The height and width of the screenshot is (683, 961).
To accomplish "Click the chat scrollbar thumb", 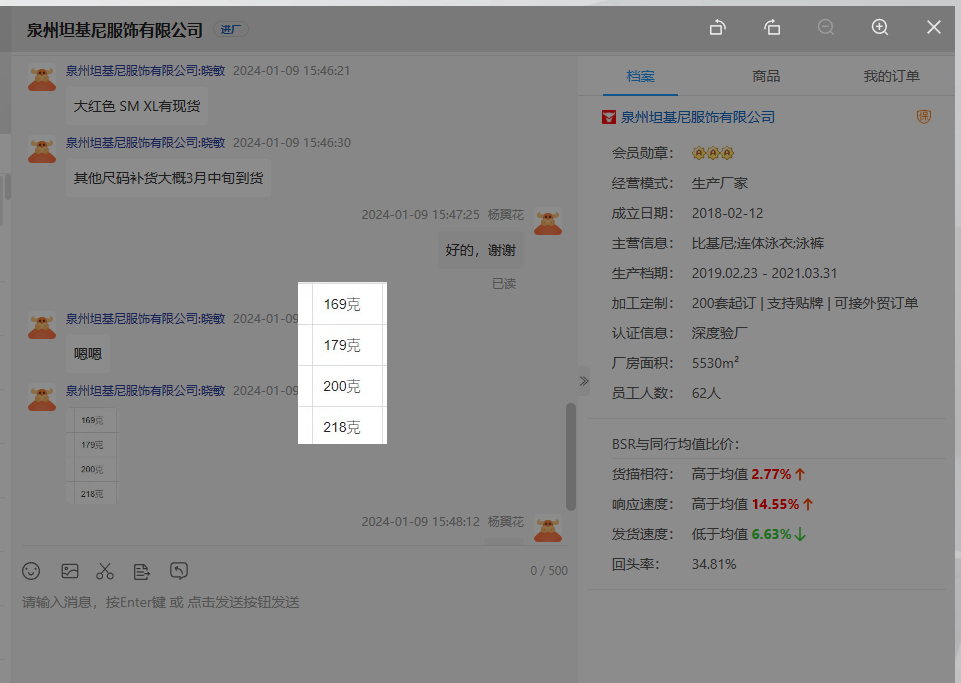I will tap(571, 455).
